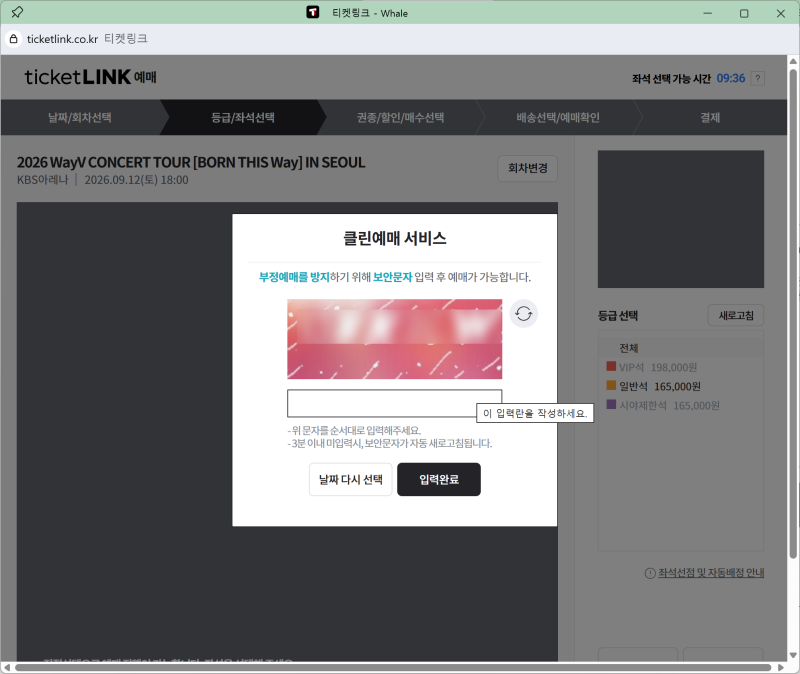Select the 배송선택/예매확인 step tab
Image resolution: width=800 pixels, height=674 pixels.
coord(558,117)
